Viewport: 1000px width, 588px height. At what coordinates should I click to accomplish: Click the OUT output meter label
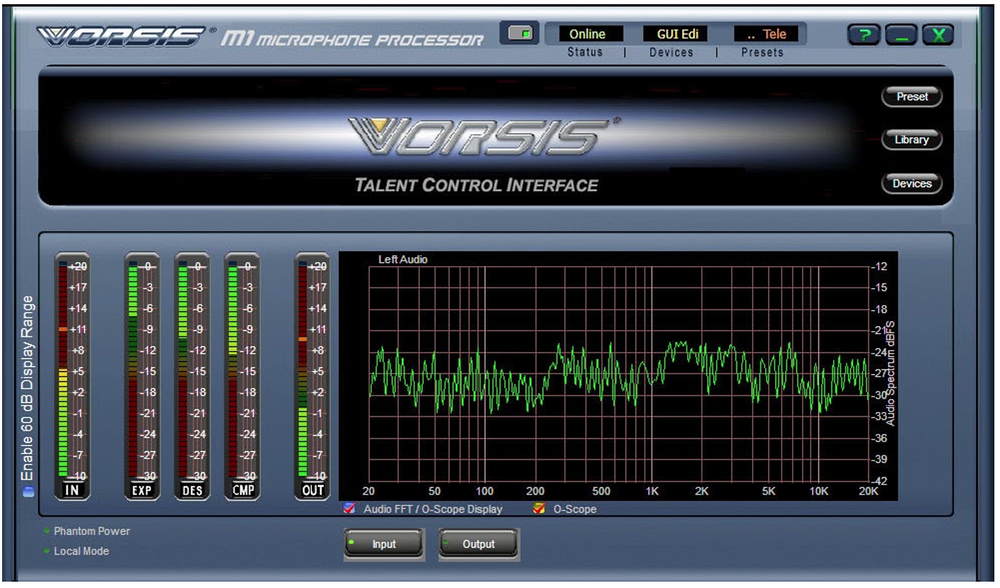(x=312, y=491)
